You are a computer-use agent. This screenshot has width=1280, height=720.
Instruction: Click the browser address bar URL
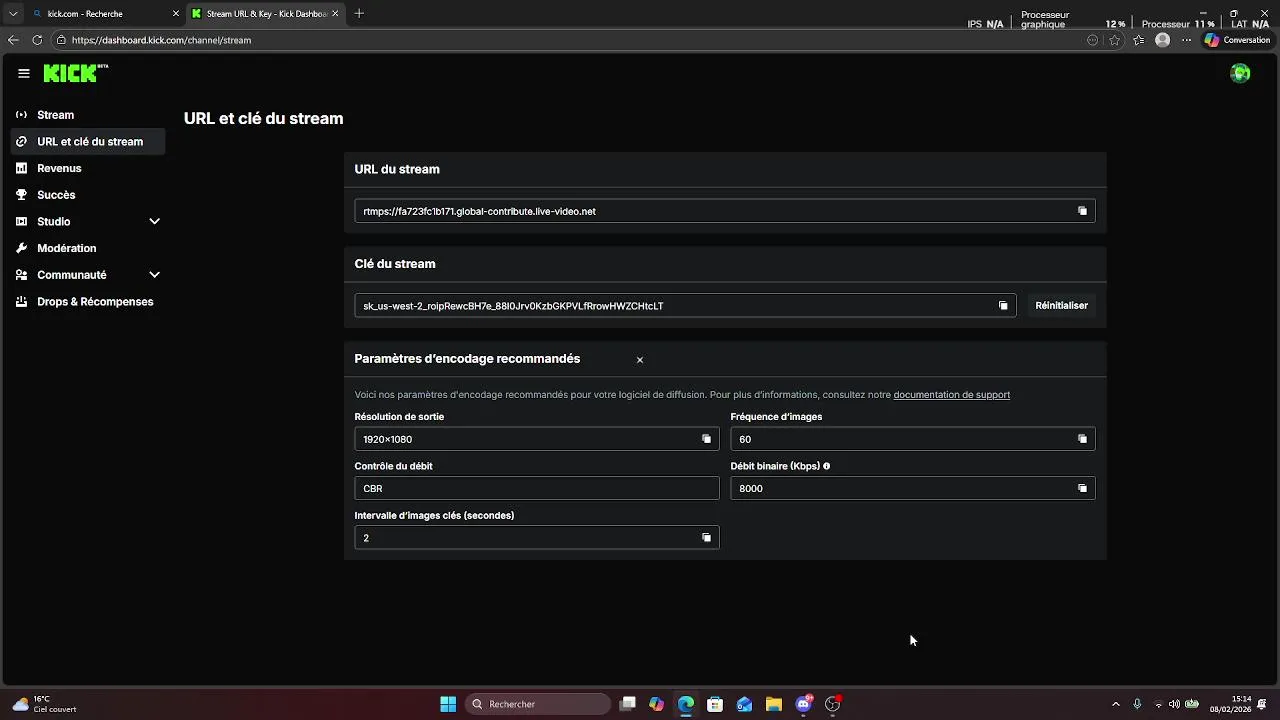tap(161, 40)
